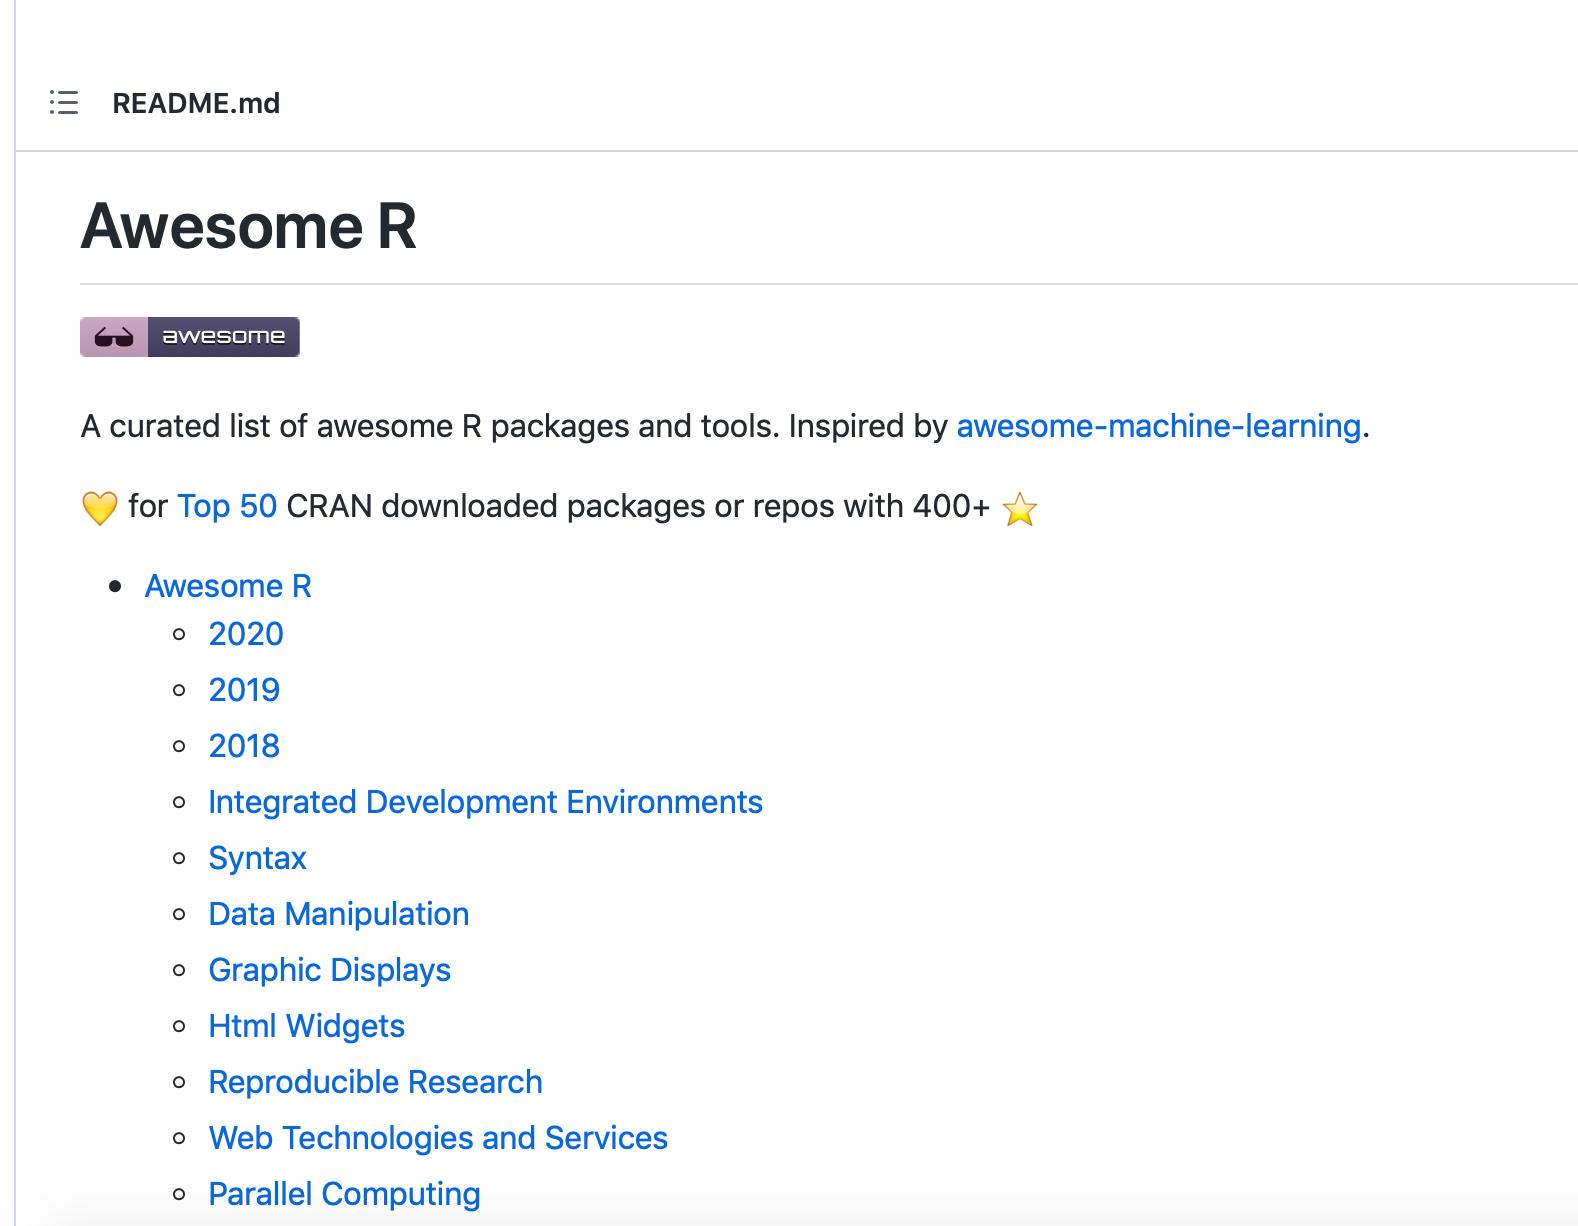Navigate to the 2019 section
The width and height of the screenshot is (1578, 1226).
click(244, 690)
